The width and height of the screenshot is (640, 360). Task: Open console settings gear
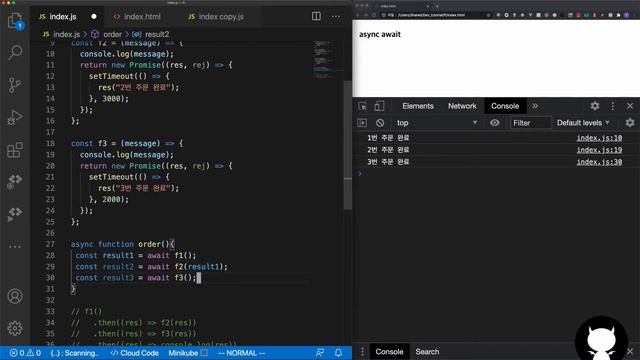[630, 123]
